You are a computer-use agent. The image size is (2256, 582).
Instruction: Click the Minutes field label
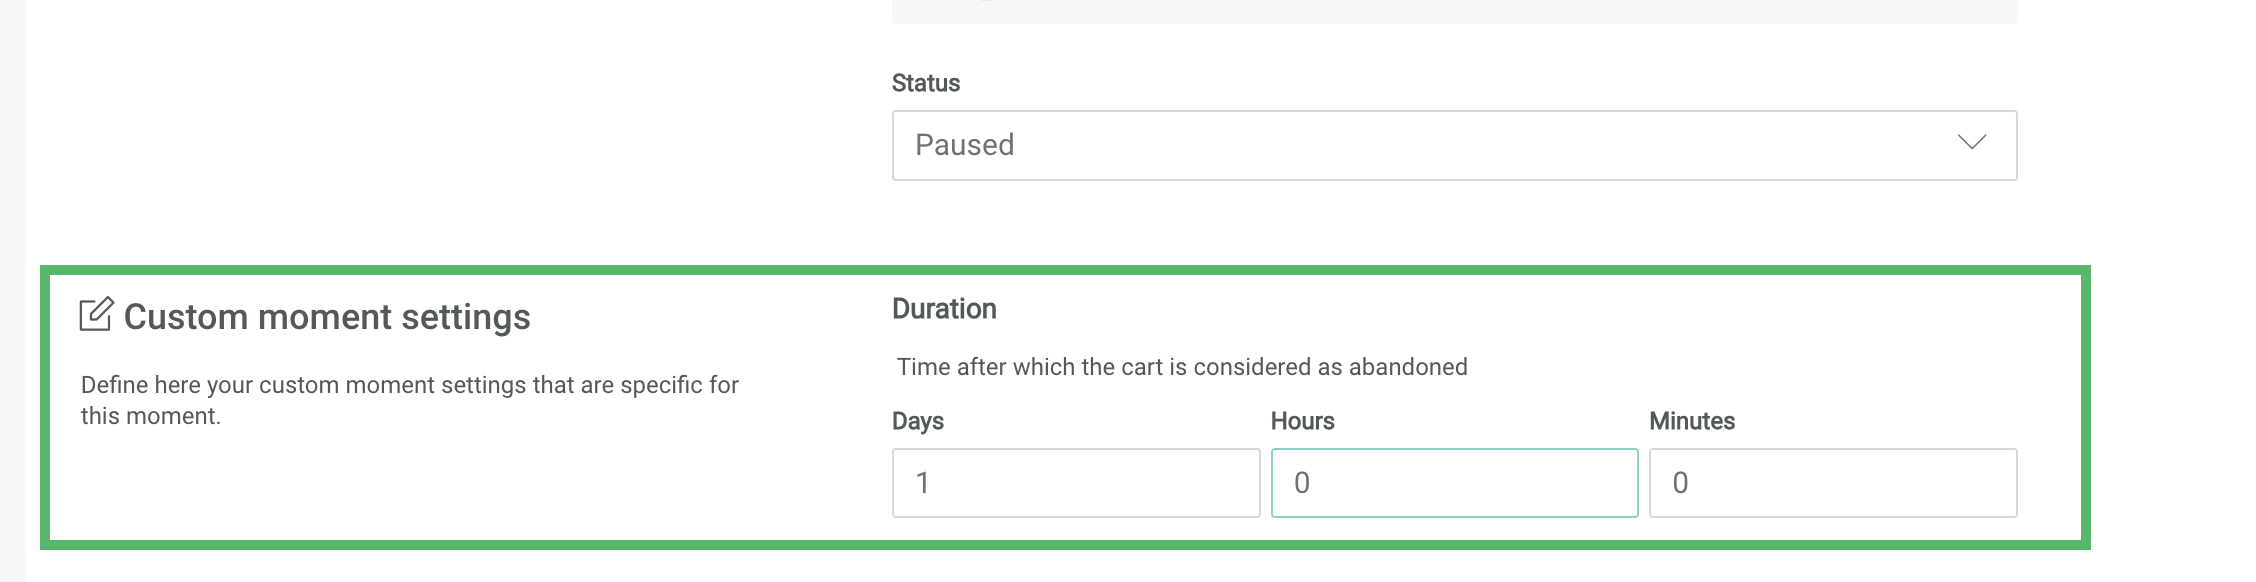1691,421
